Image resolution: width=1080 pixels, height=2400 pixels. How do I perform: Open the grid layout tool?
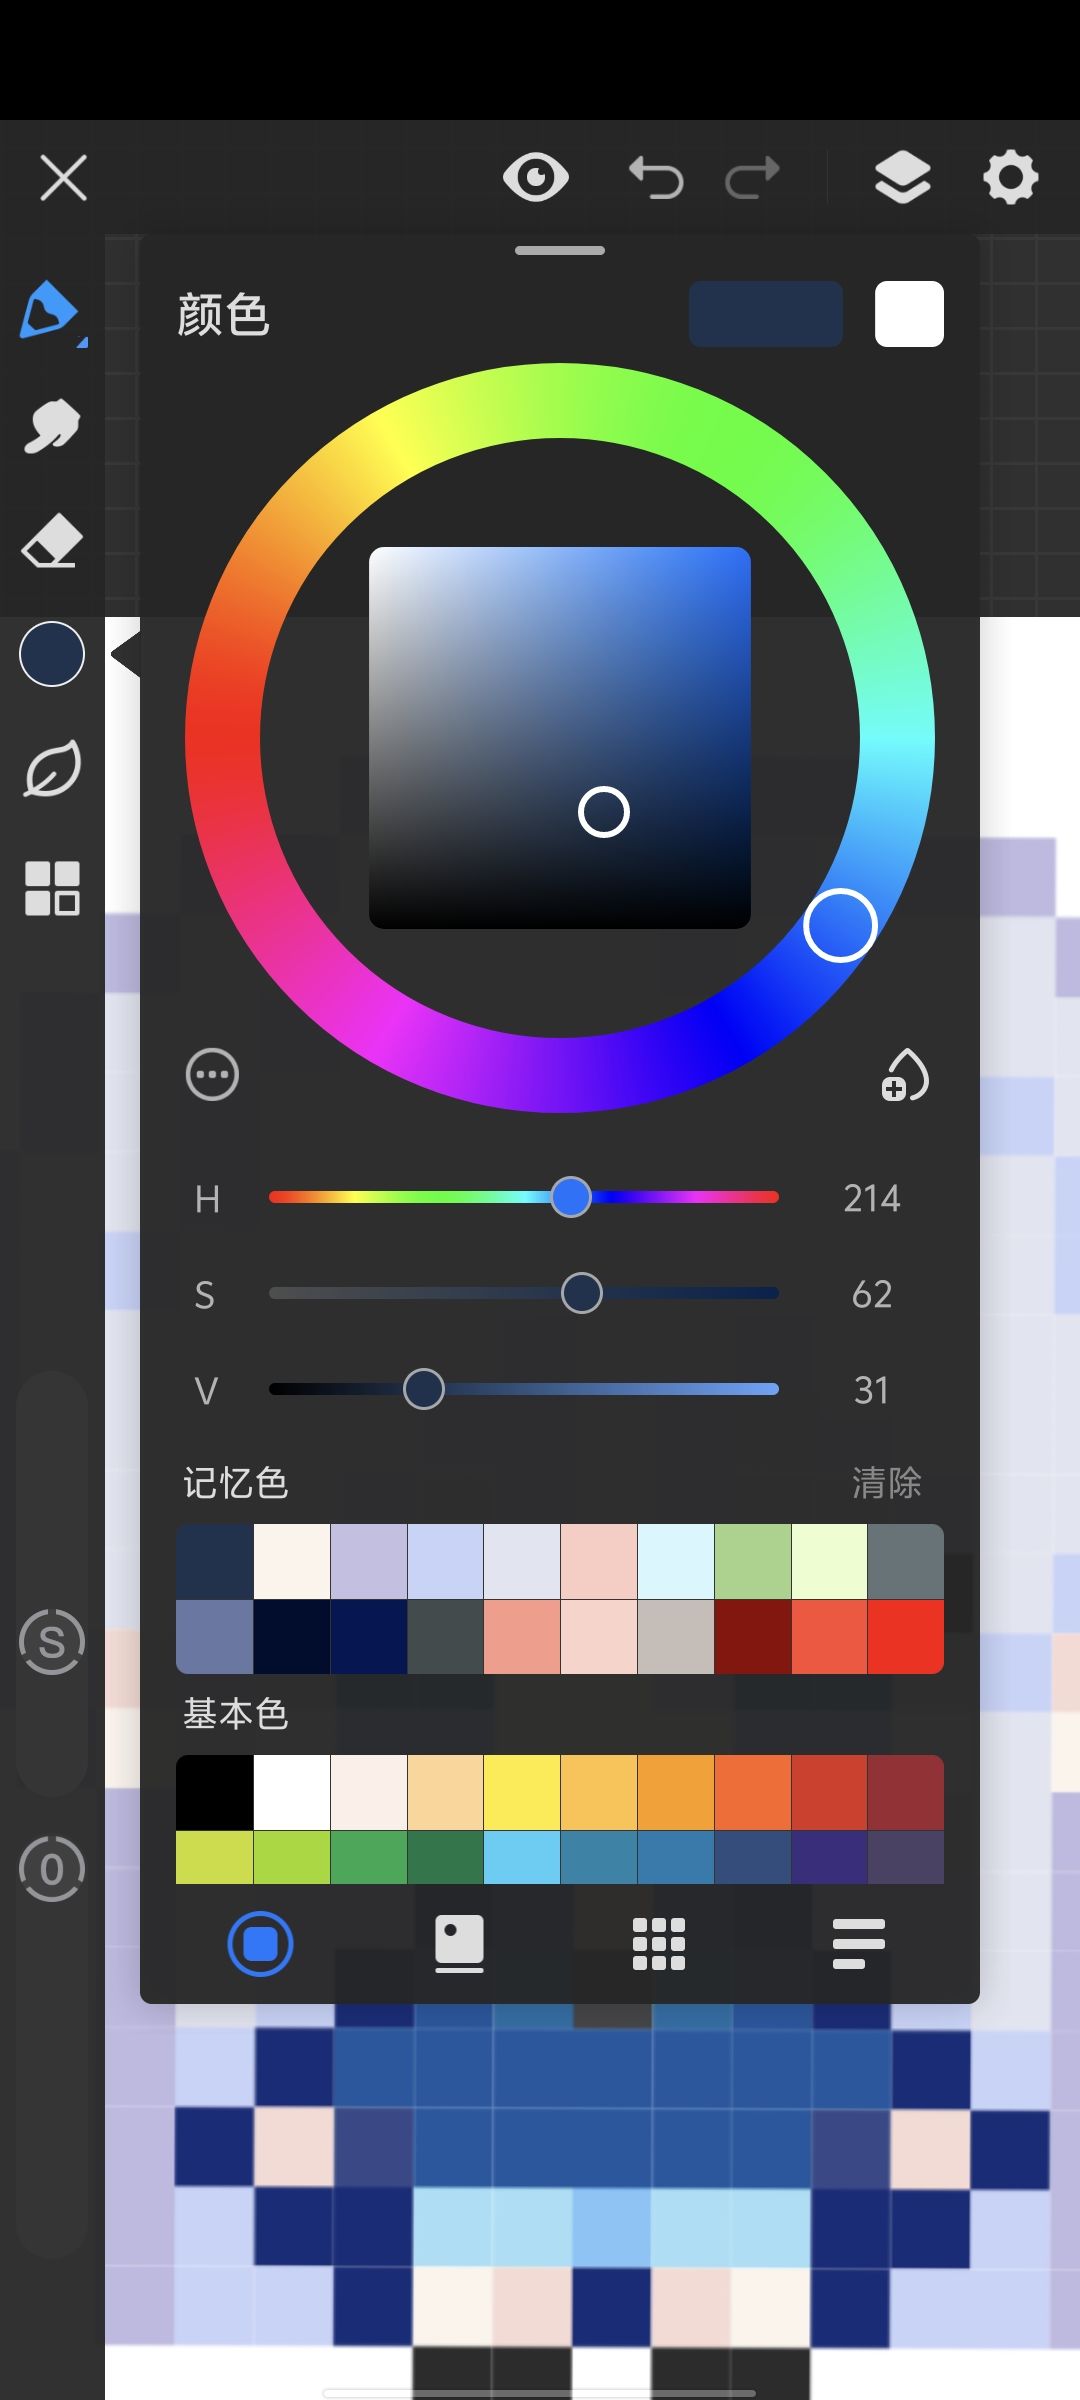52,888
